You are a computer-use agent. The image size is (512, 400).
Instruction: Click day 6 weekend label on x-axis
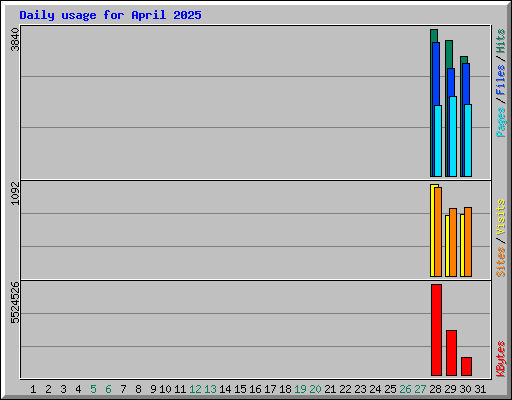click(x=108, y=389)
